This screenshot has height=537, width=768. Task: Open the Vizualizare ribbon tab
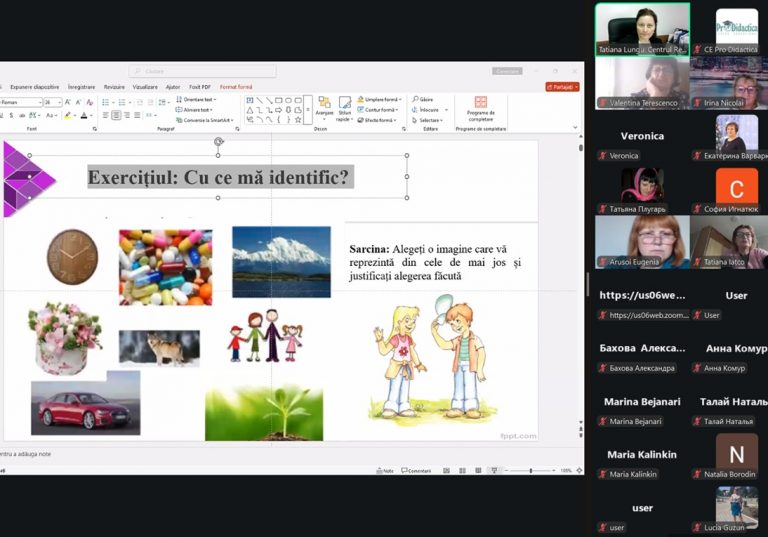pyautogui.click(x=145, y=87)
